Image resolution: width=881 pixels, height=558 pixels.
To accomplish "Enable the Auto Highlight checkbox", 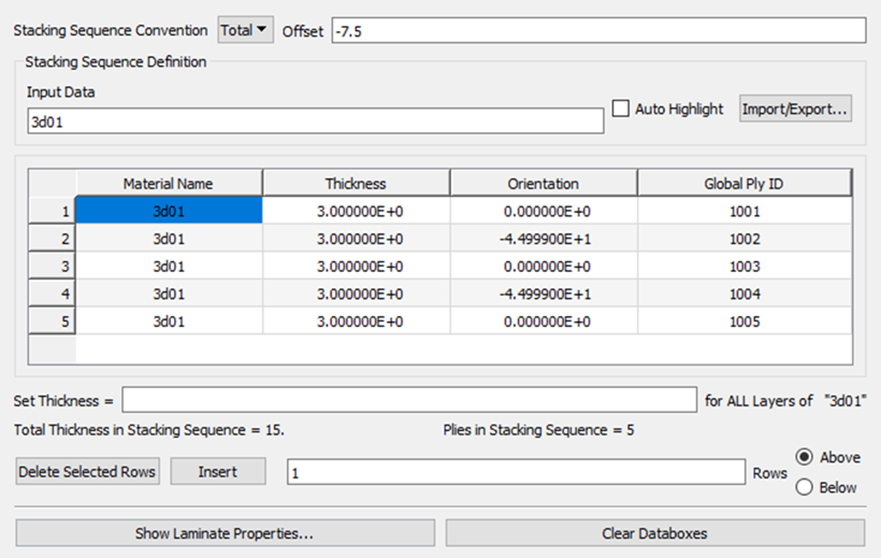I will coord(621,109).
